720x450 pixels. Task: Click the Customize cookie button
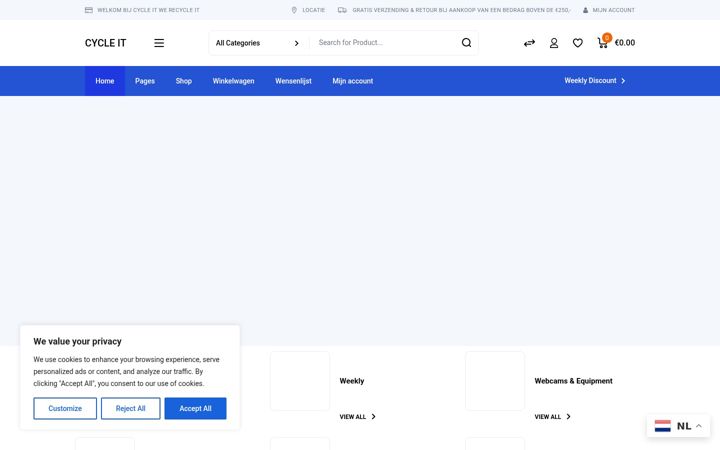click(x=65, y=408)
